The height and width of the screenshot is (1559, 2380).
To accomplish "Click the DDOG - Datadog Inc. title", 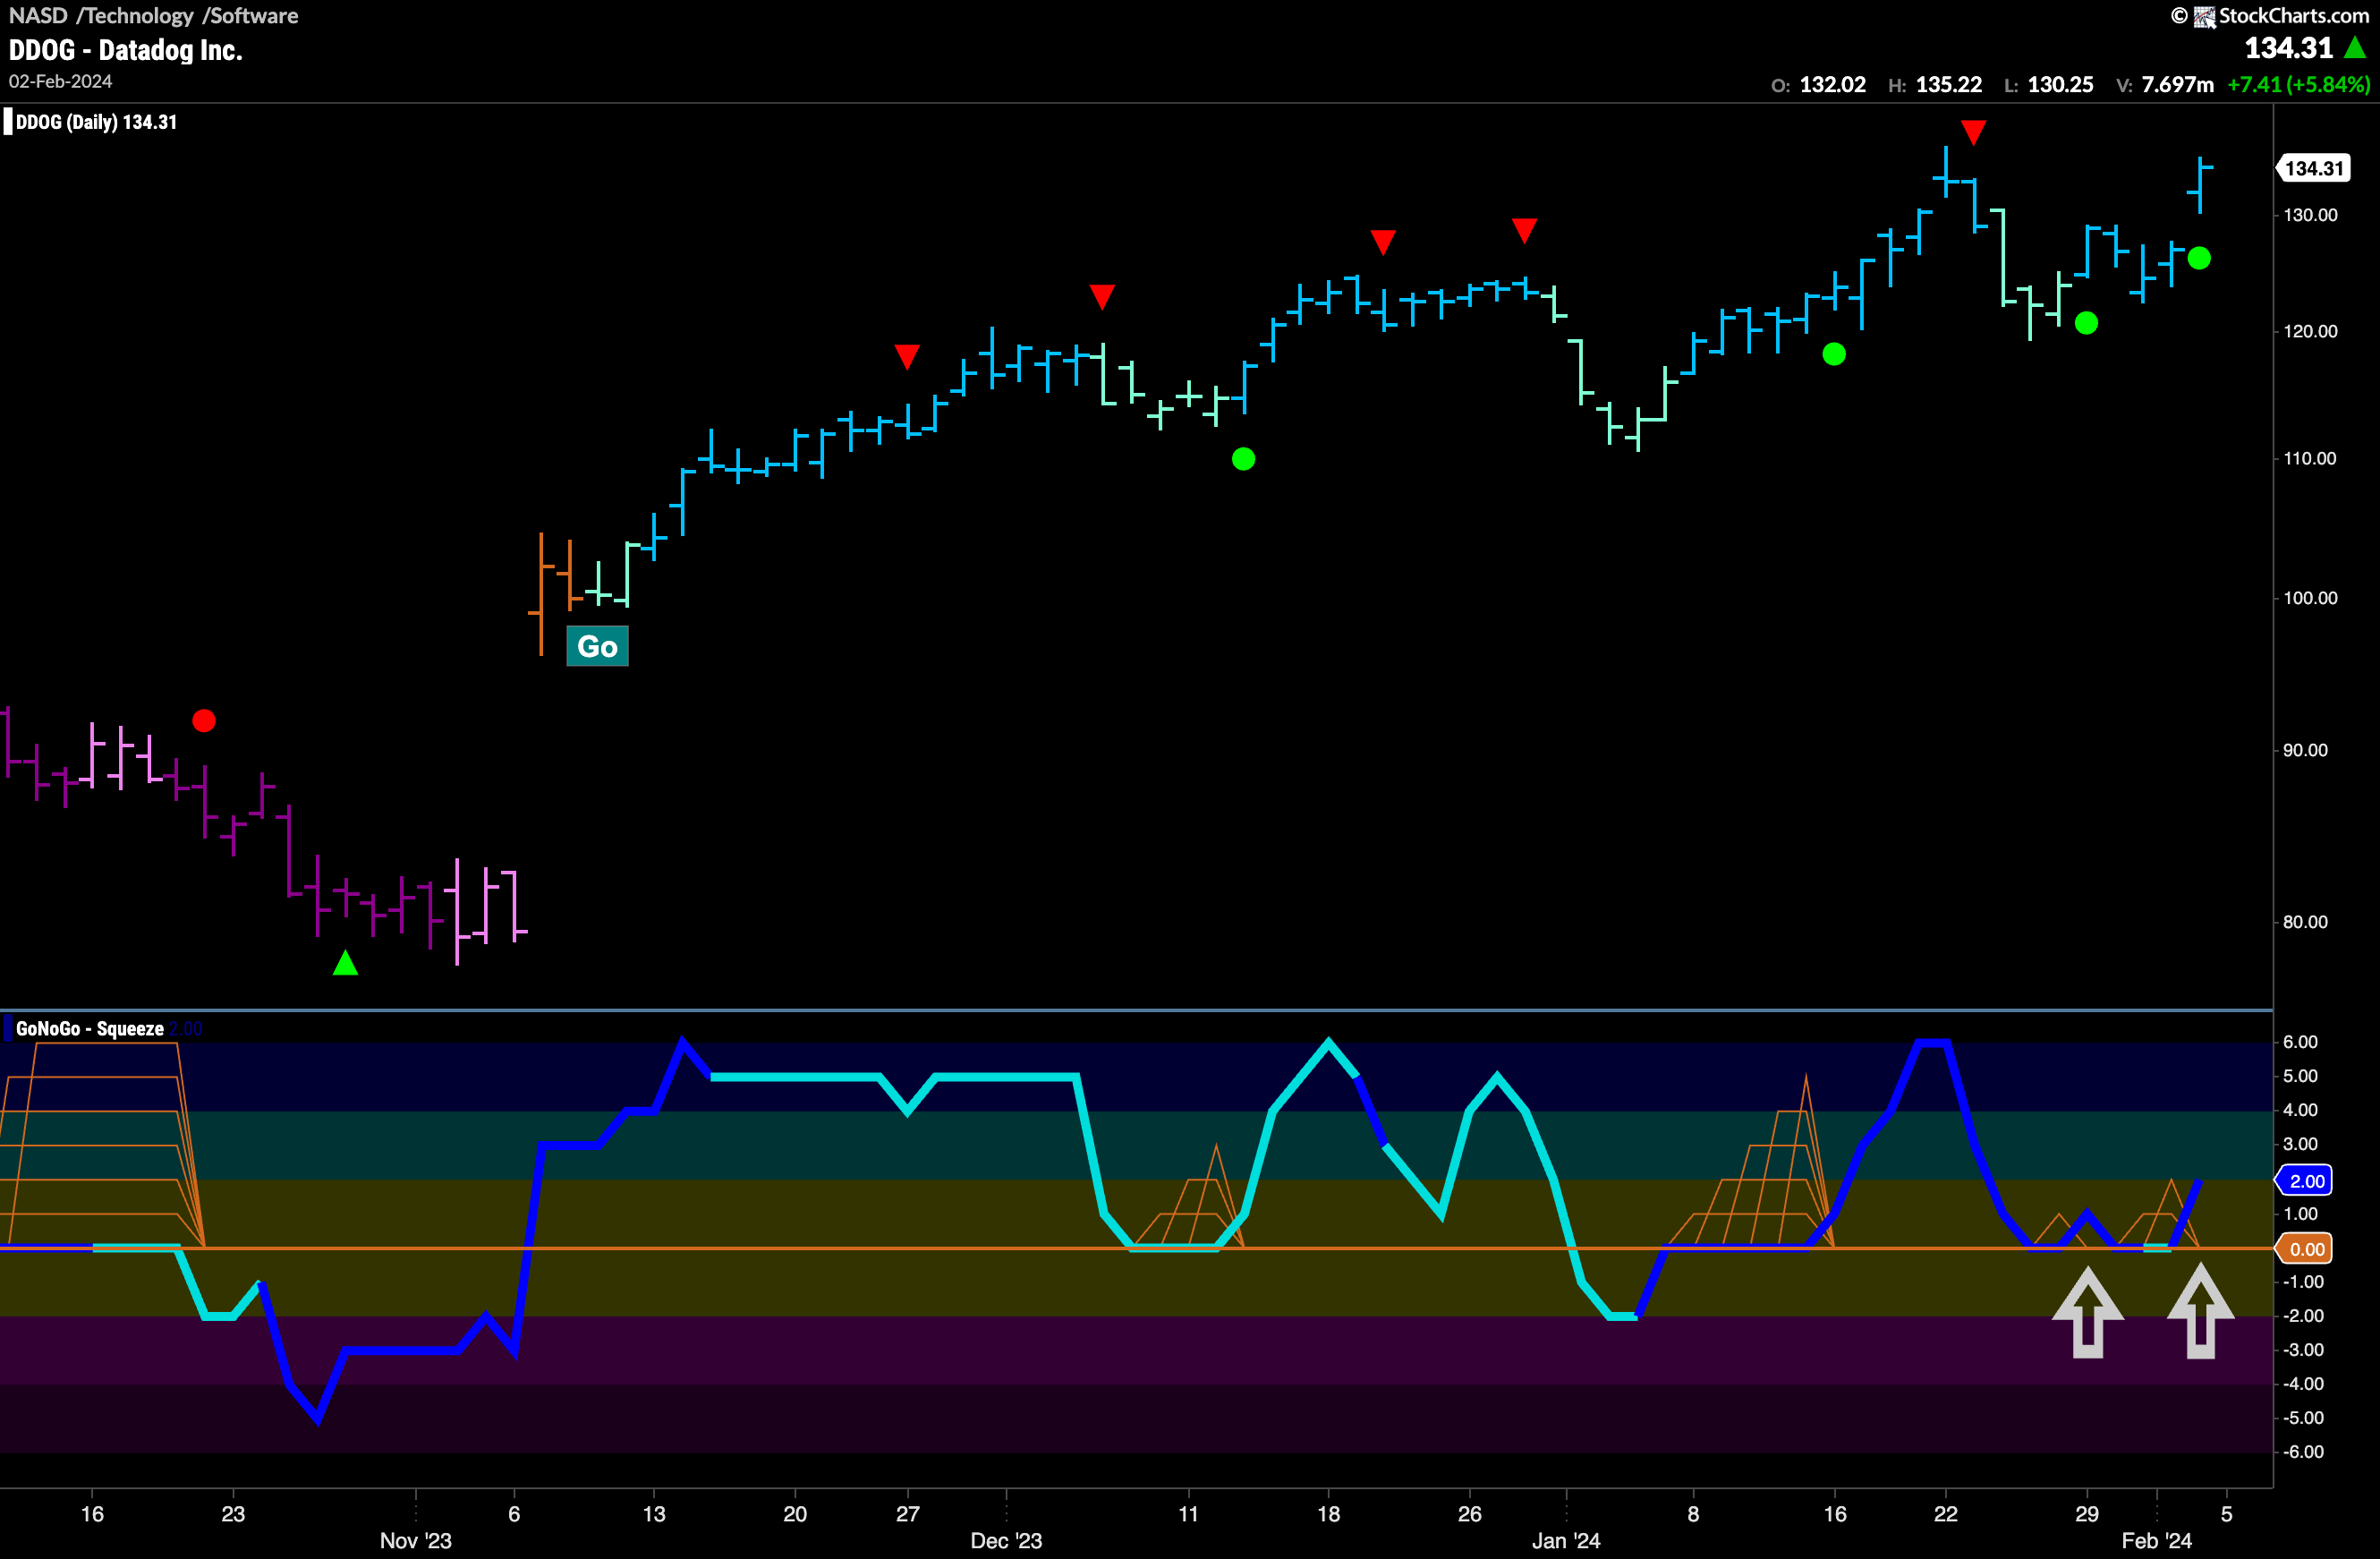I will pos(126,50).
